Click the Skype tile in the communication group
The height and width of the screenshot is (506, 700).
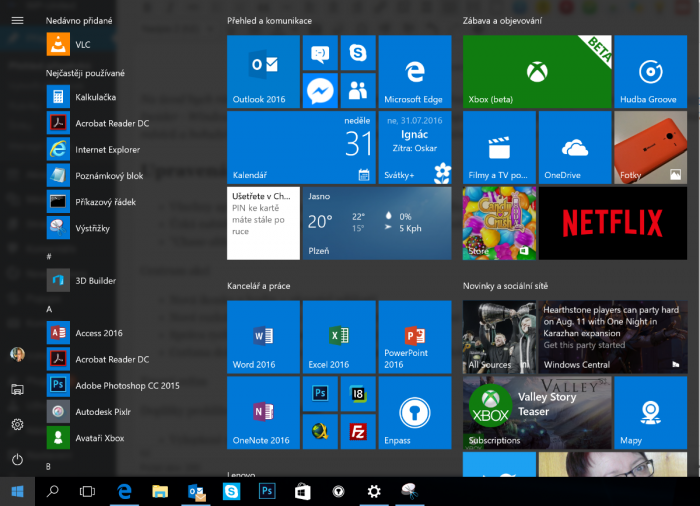[x=357, y=53]
